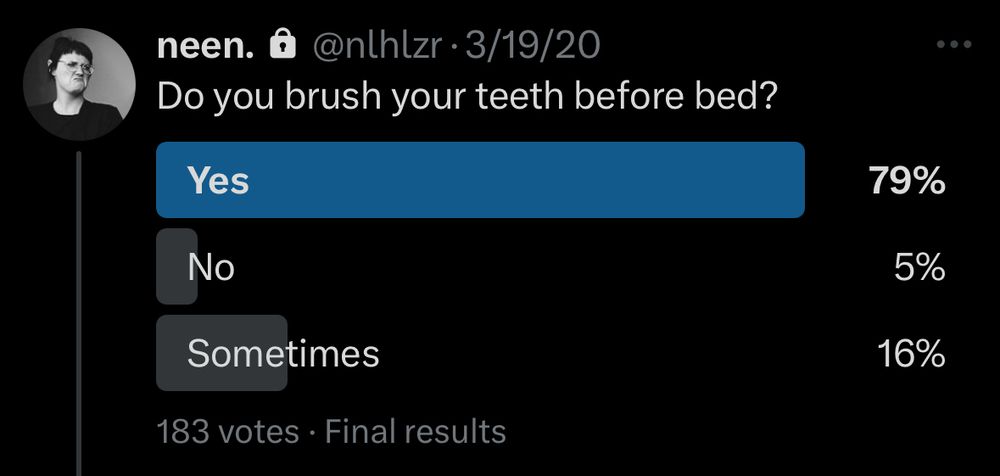Screen dimensions: 1000x476
Task: Click the gray Sometimes percentage bar
Action: [x=222, y=353]
